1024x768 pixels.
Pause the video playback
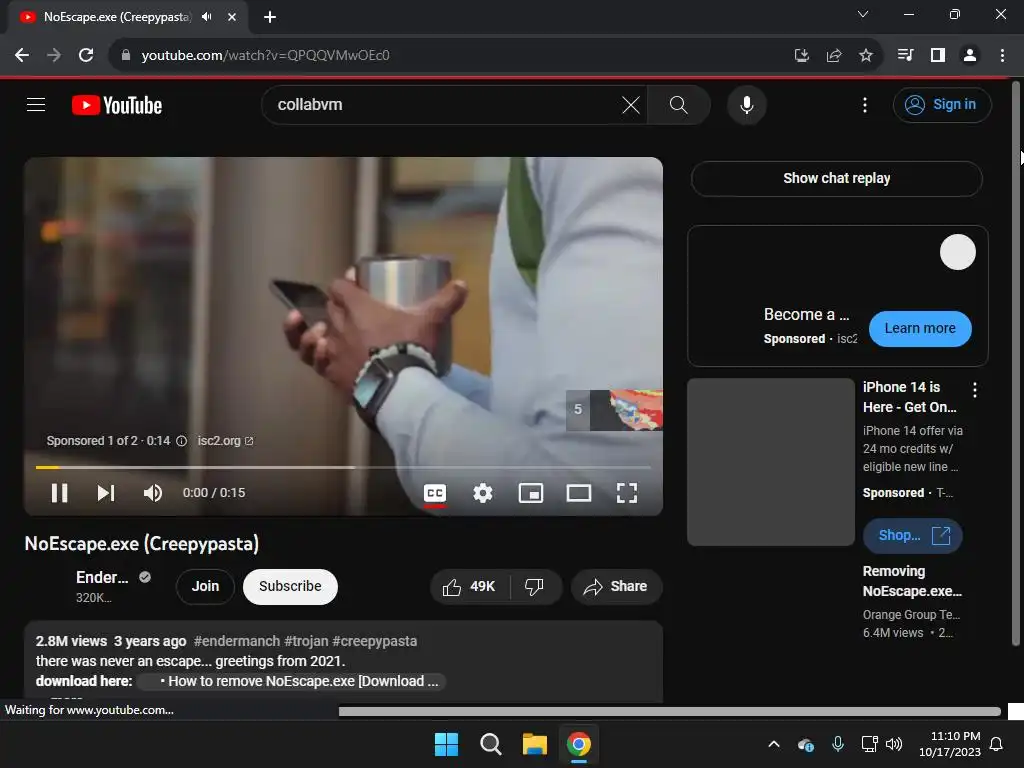(x=59, y=492)
